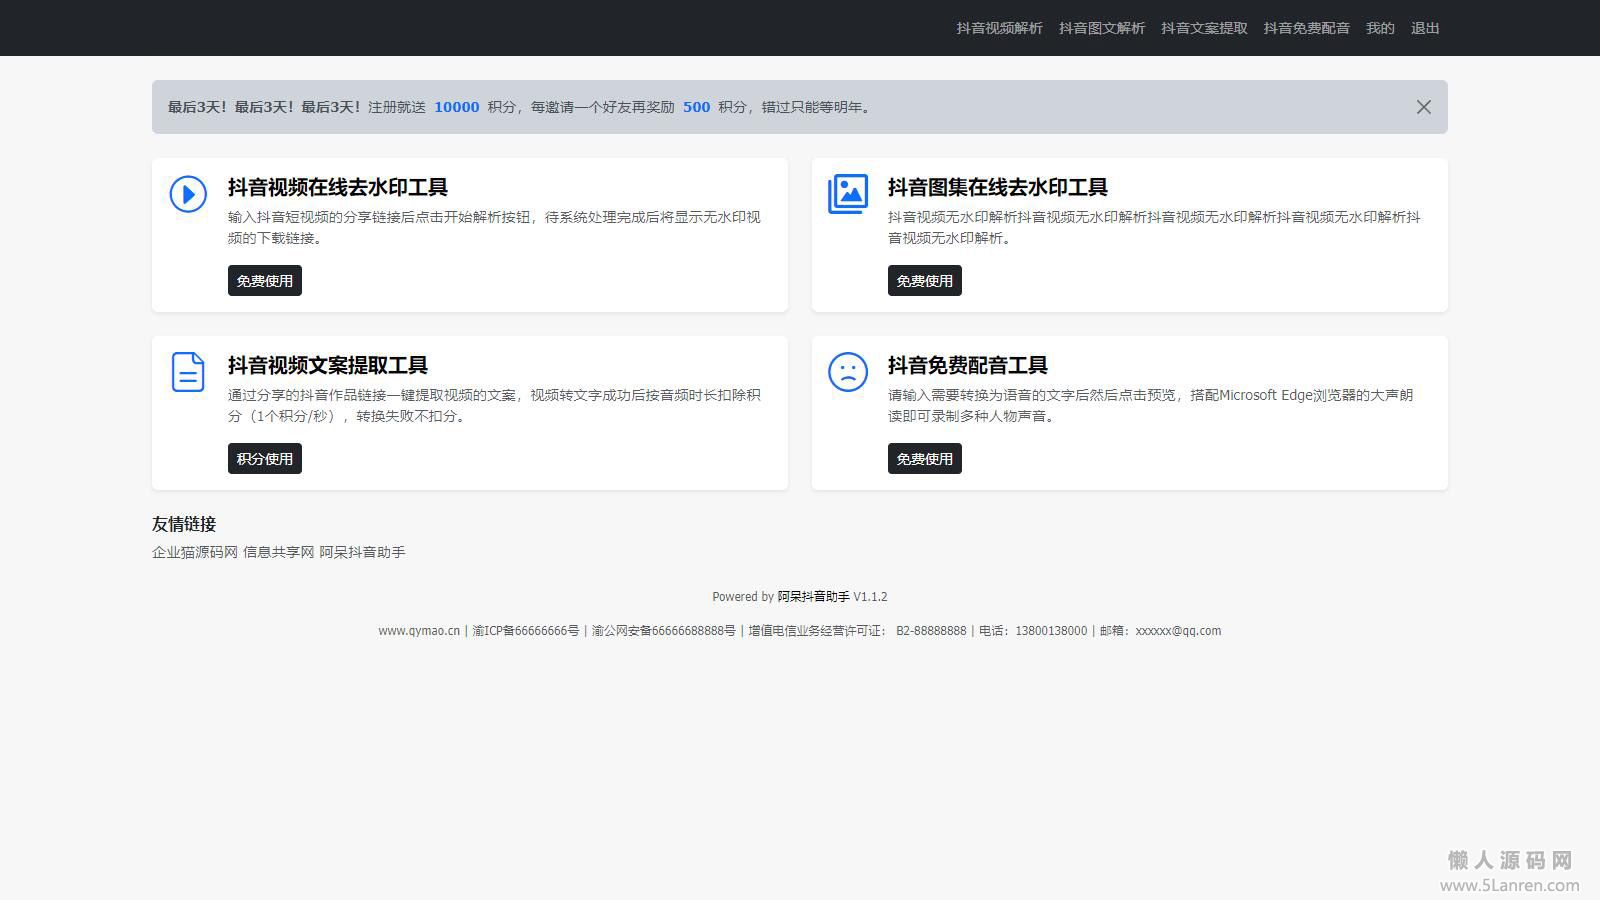Open 抖音免费配音 from the navbar
The image size is (1600, 900).
pos(1306,28)
